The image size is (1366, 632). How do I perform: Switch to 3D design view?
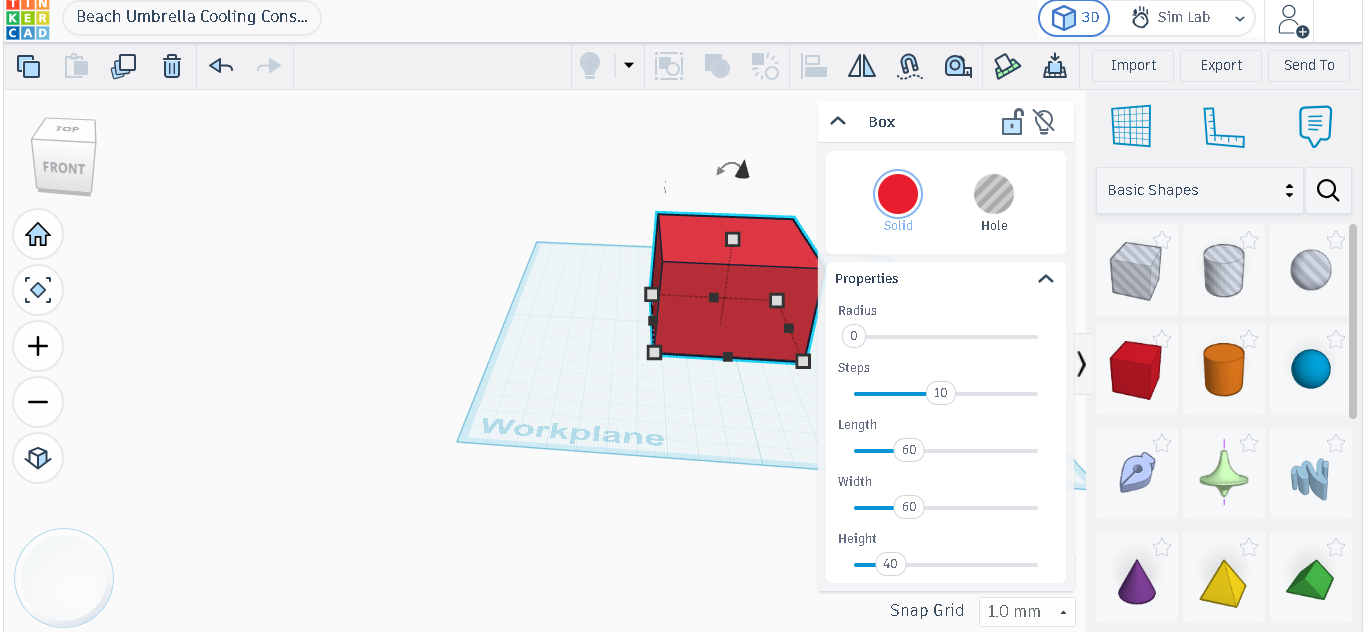[1075, 18]
